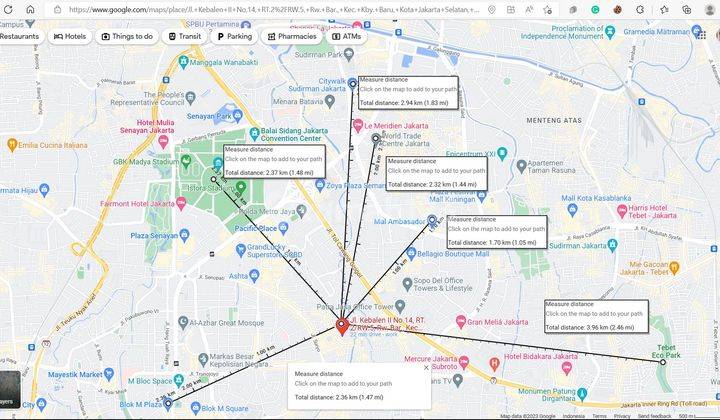720x420 pixels.
Task: Filter map by Hotels
Action: pyautogui.click(x=70, y=36)
